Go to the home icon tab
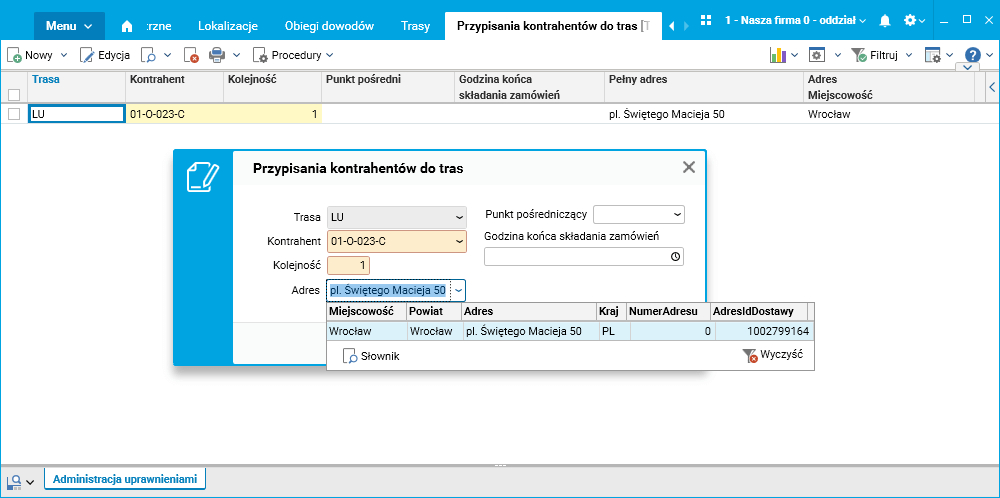 pyautogui.click(x=127, y=26)
